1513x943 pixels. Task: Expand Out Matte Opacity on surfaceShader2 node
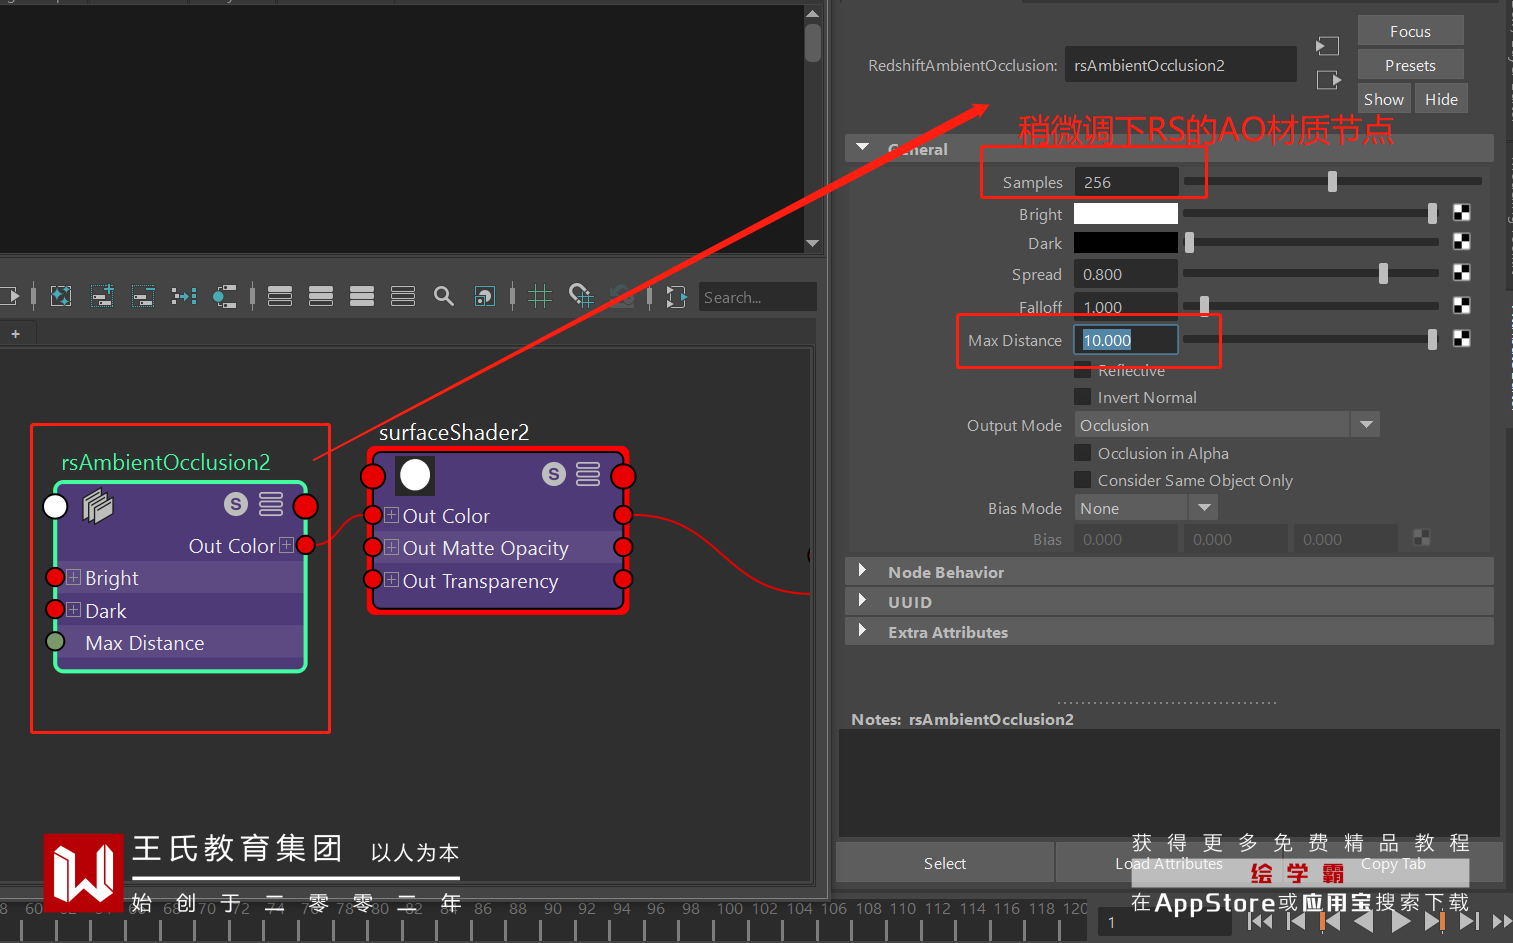pos(391,547)
